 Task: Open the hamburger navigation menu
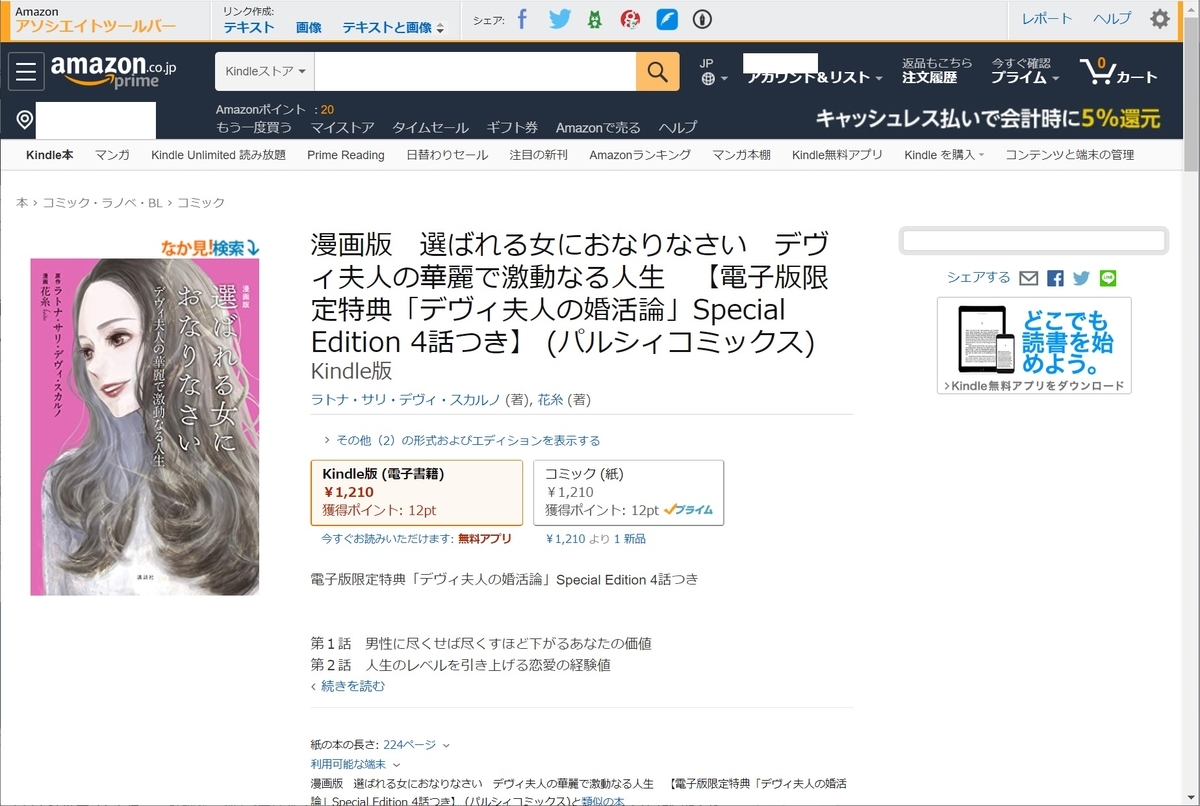(x=26, y=72)
